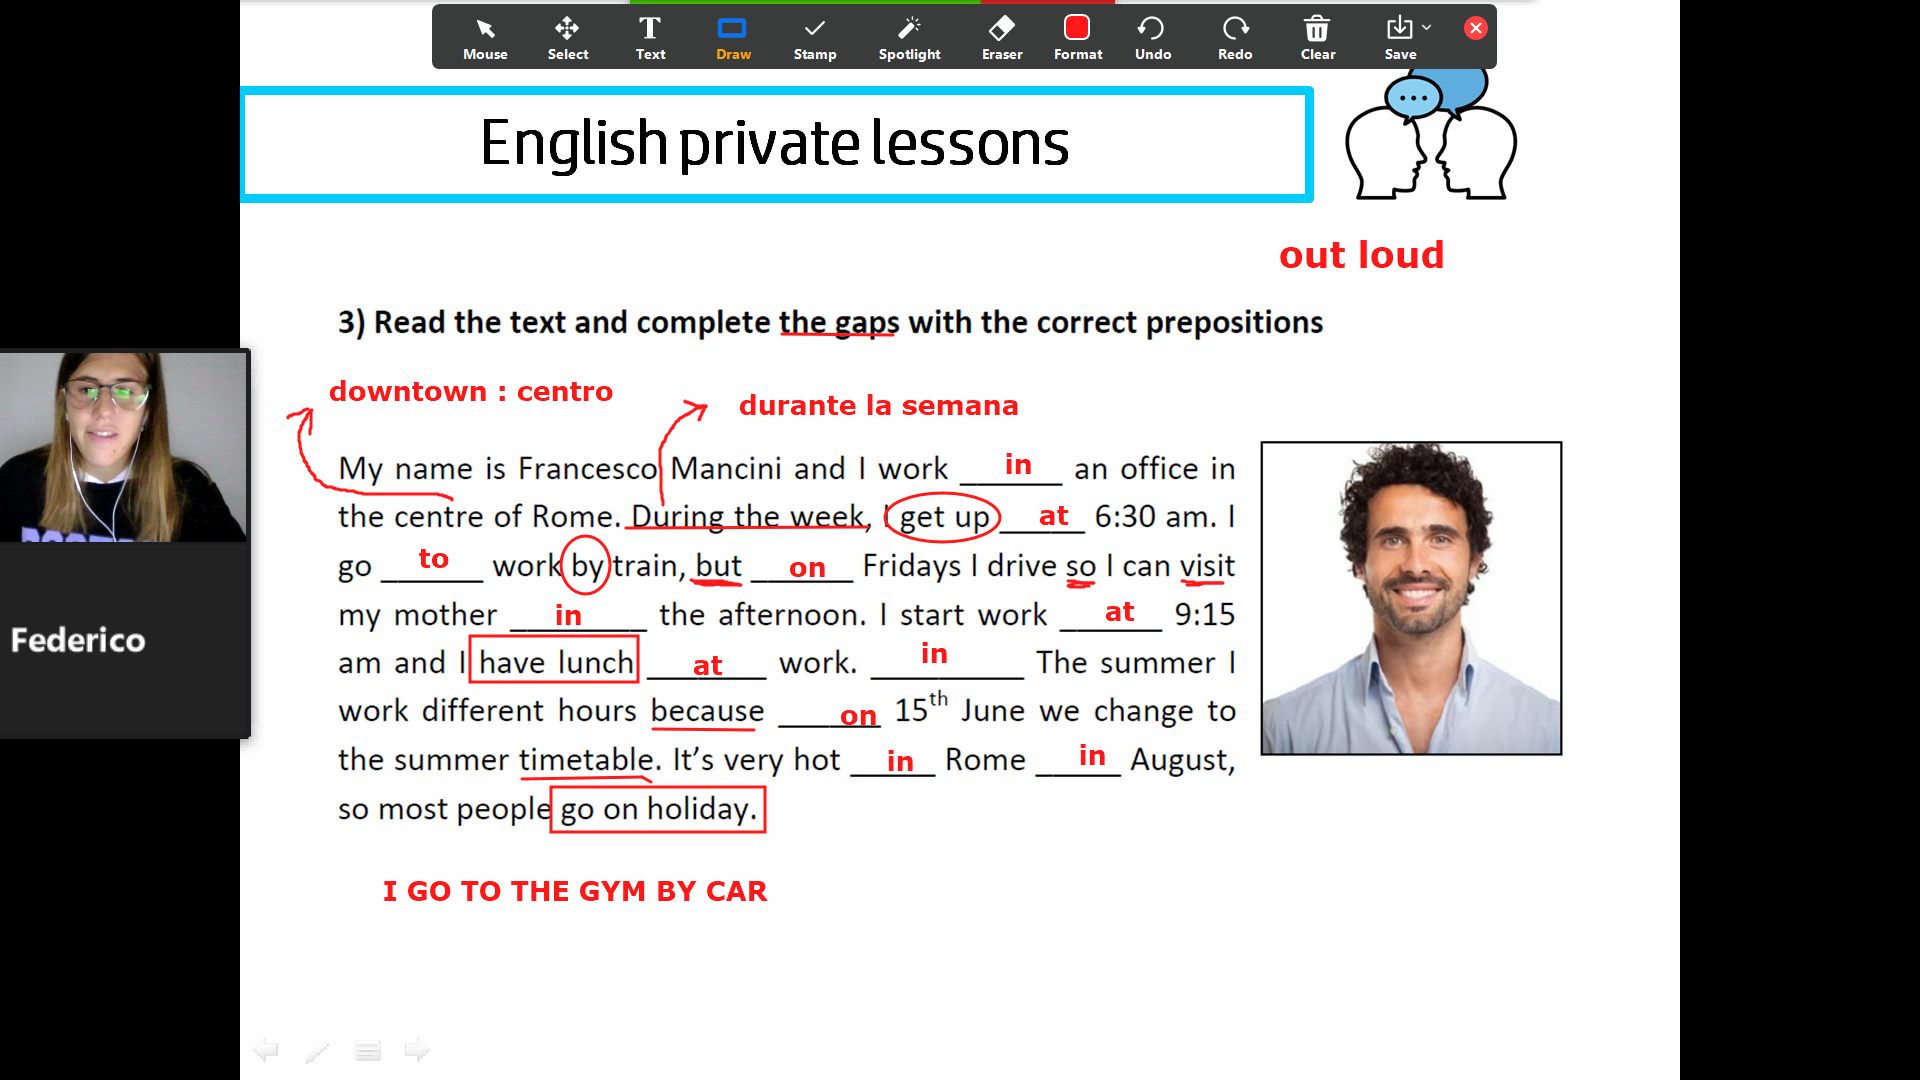Click the circled word 'by'
The height and width of the screenshot is (1080, 1920).
[x=586, y=565]
